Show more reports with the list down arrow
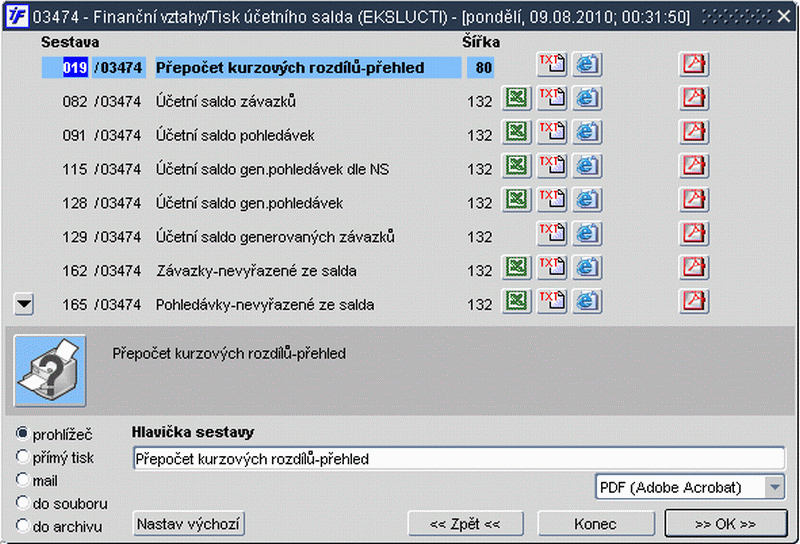 point(23,304)
